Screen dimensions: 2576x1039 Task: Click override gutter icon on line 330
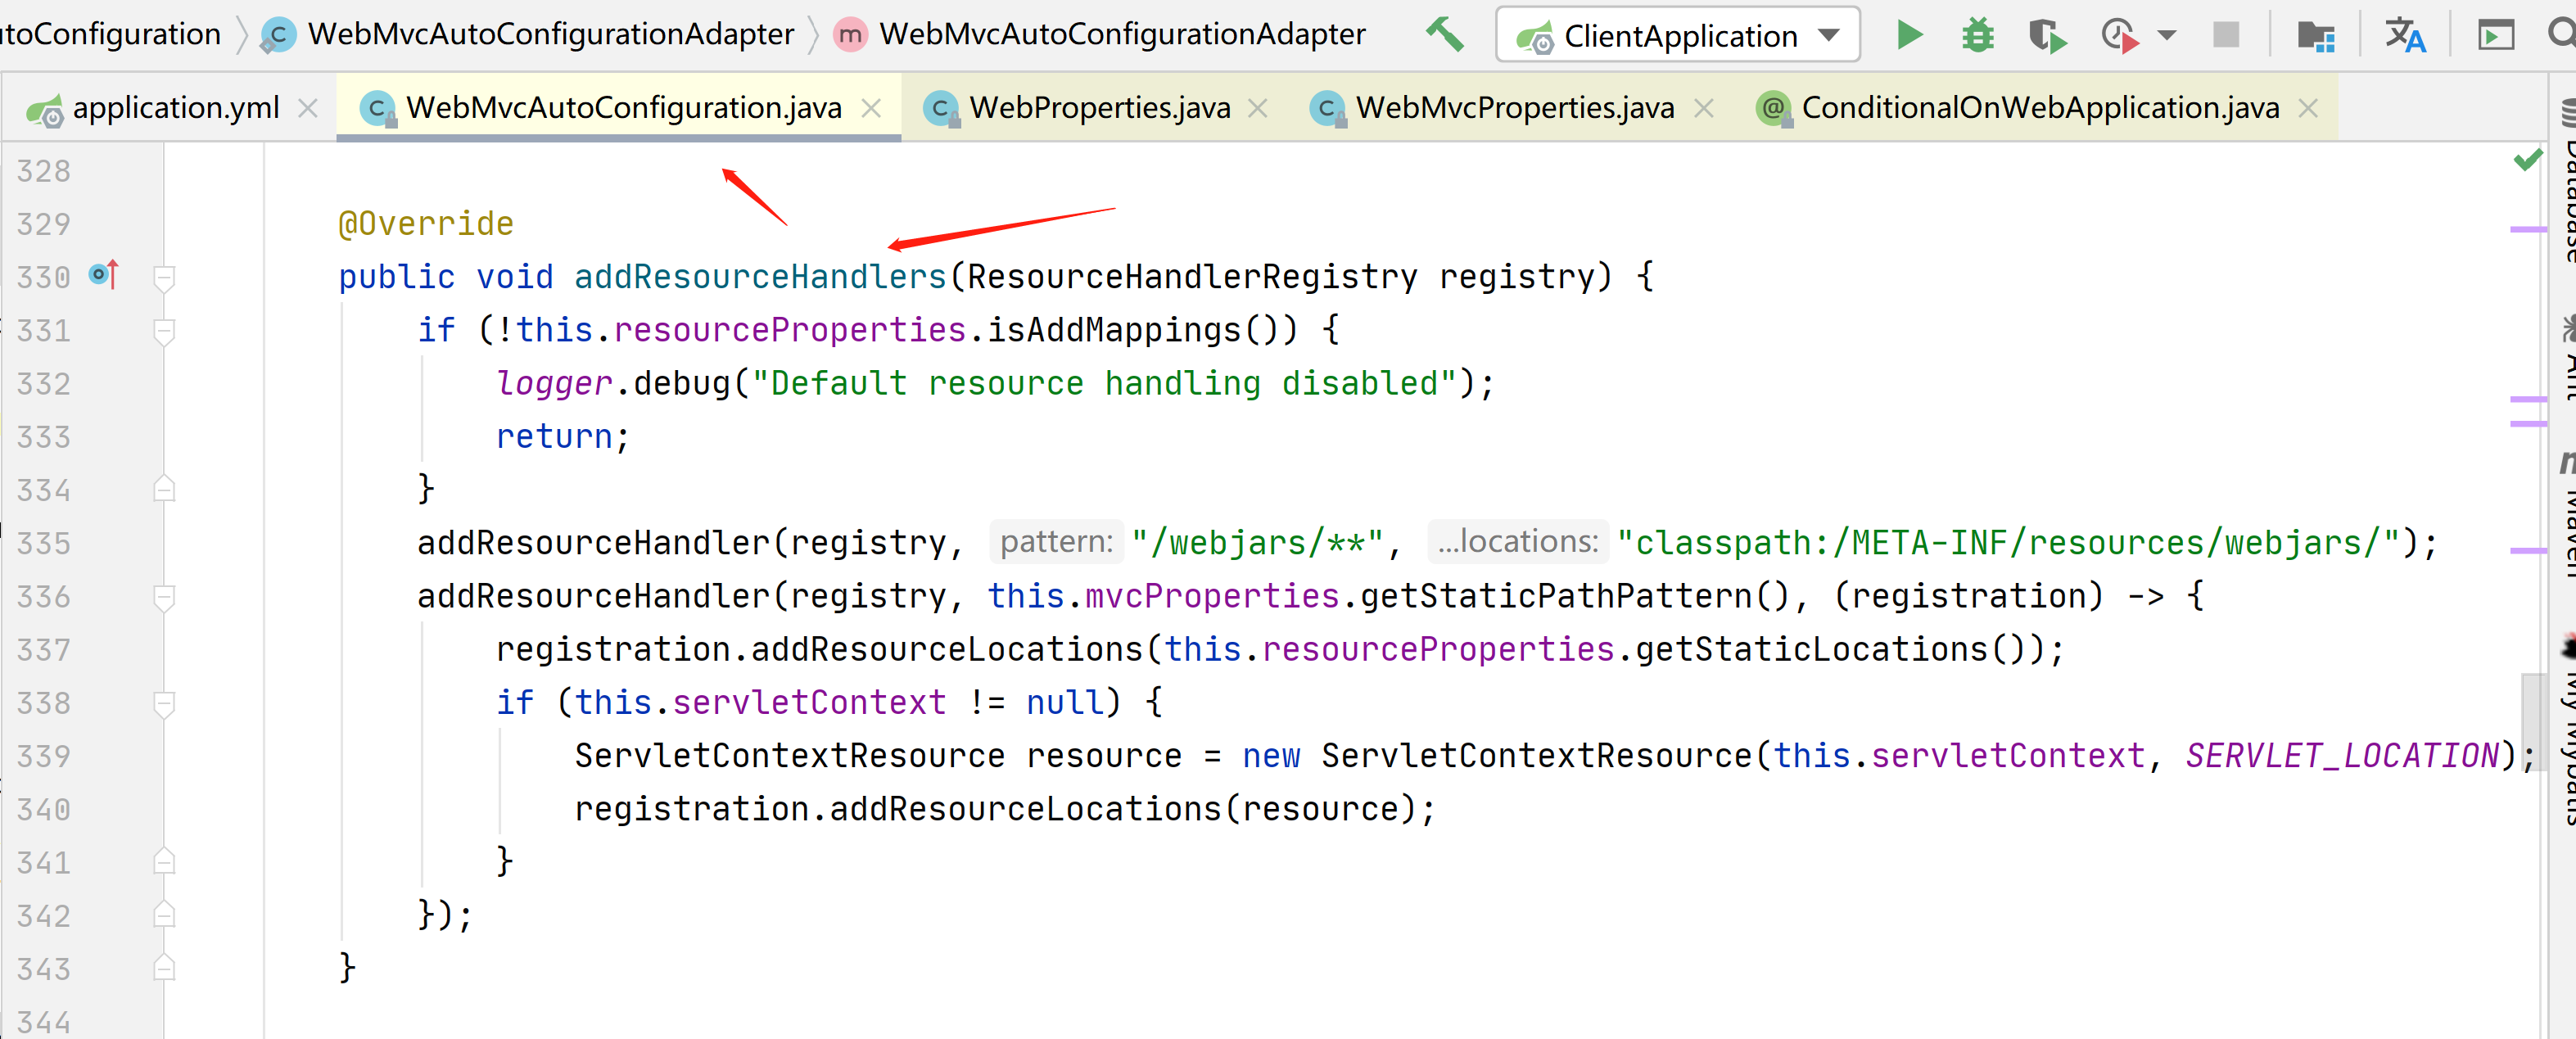104,274
